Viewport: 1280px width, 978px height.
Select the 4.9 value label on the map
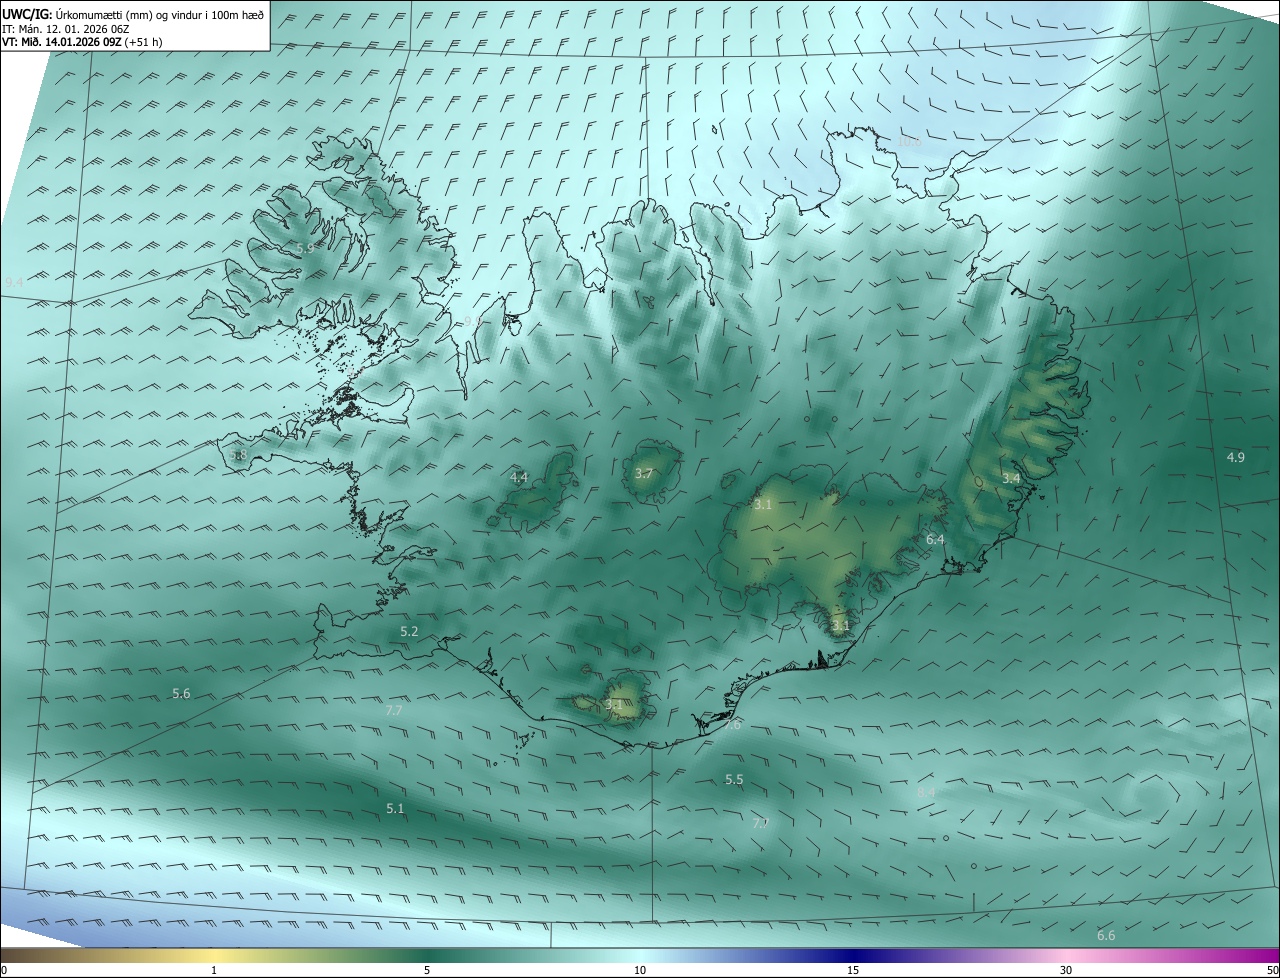tap(1236, 458)
